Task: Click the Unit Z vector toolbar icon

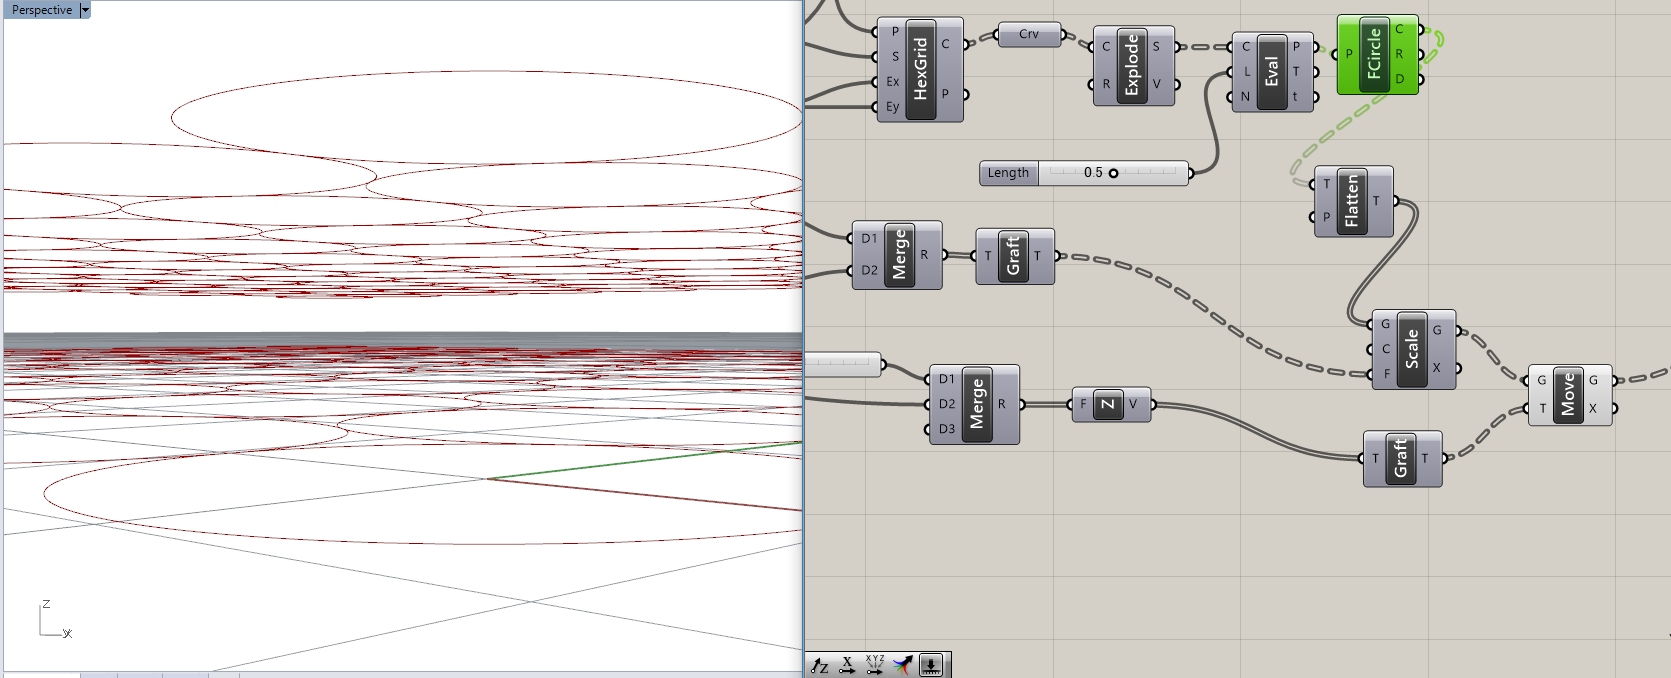Action: [820, 665]
